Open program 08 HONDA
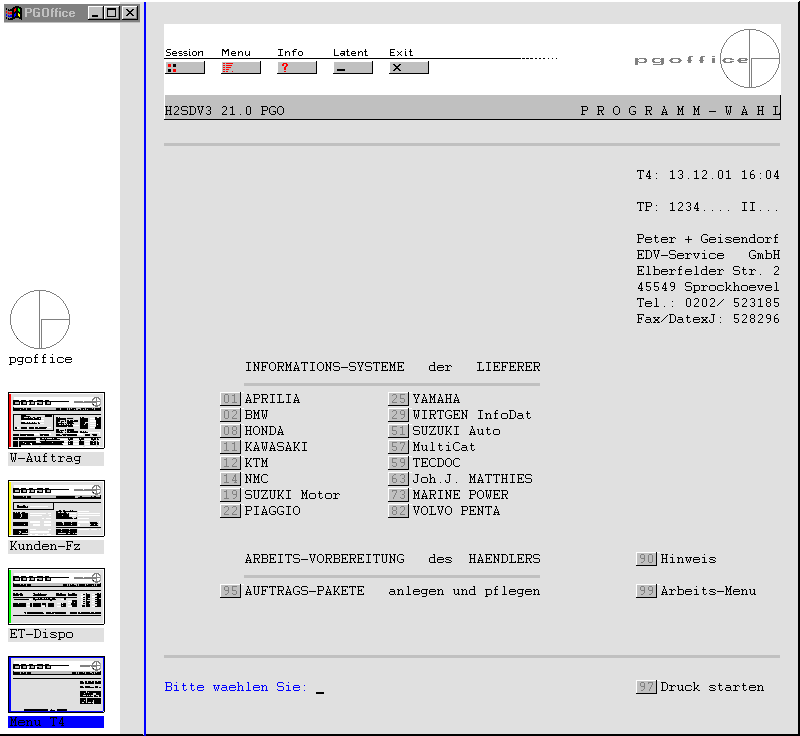Screen dimensions: 800x736 point(230,431)
